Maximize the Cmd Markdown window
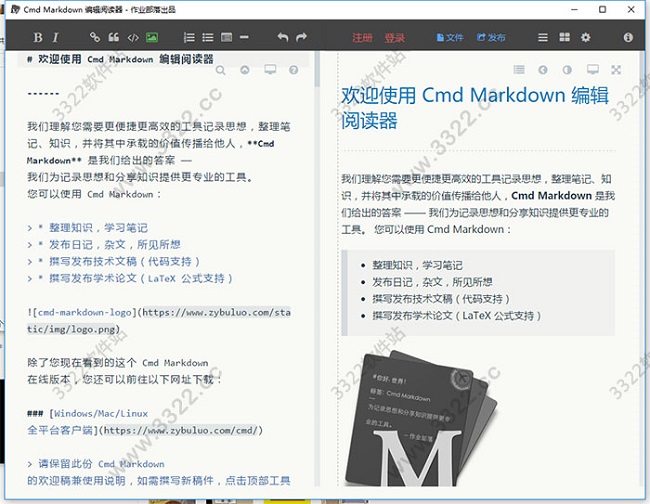 tap(602, 9)
